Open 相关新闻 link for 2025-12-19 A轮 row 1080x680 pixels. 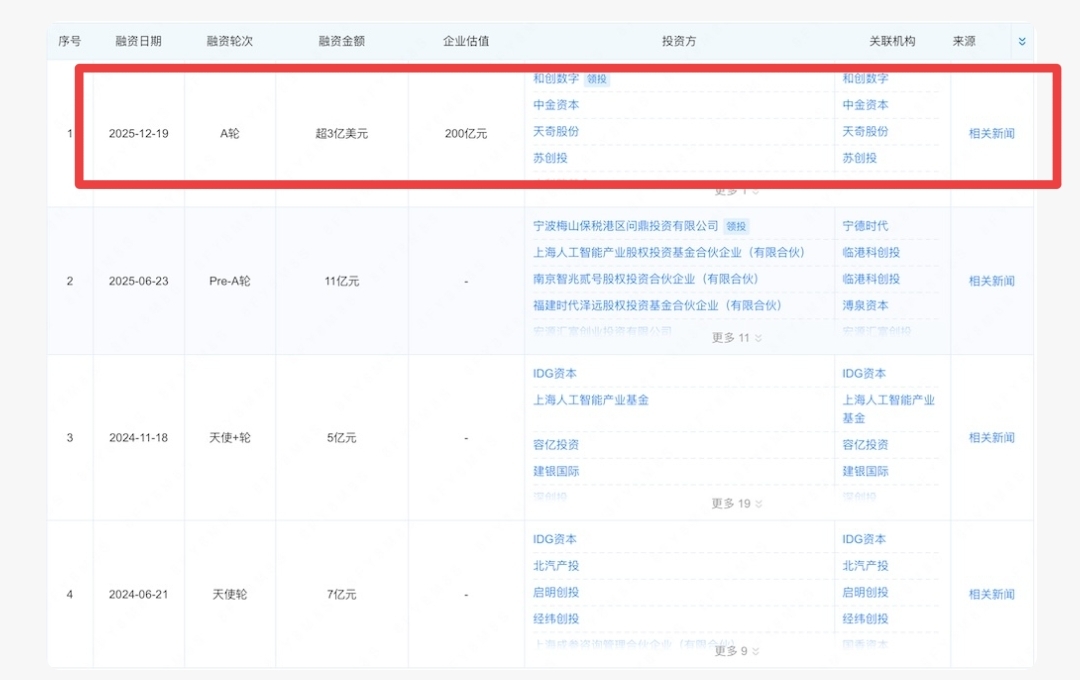click(991, 133)
